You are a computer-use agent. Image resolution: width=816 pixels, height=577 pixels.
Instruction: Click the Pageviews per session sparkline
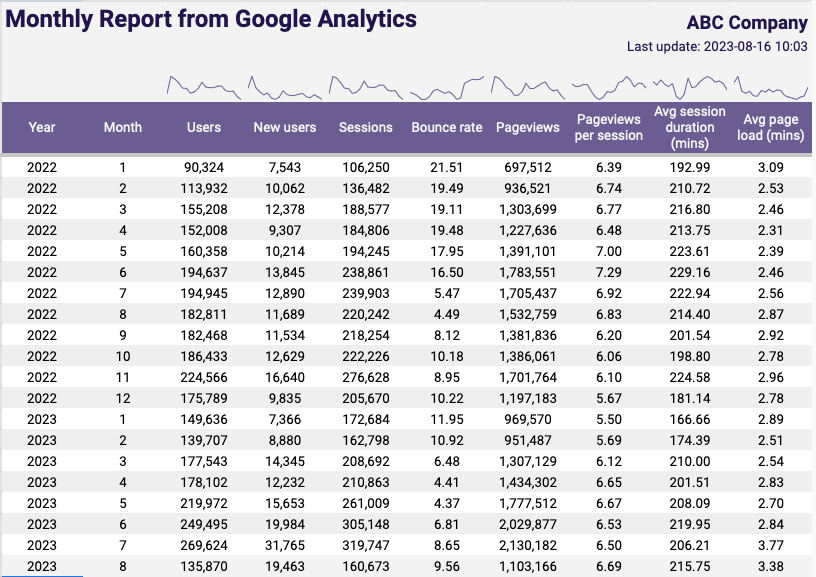pos(609,88)
